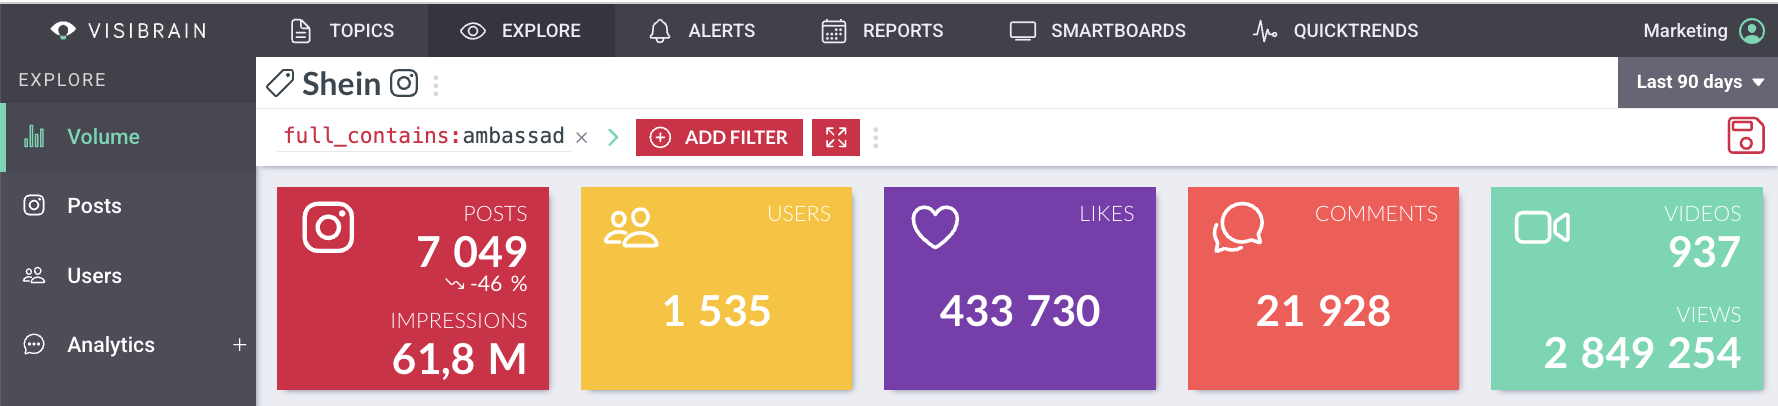
Task: Open the filter bar three-dot options
Action: [x=876, y=137]
